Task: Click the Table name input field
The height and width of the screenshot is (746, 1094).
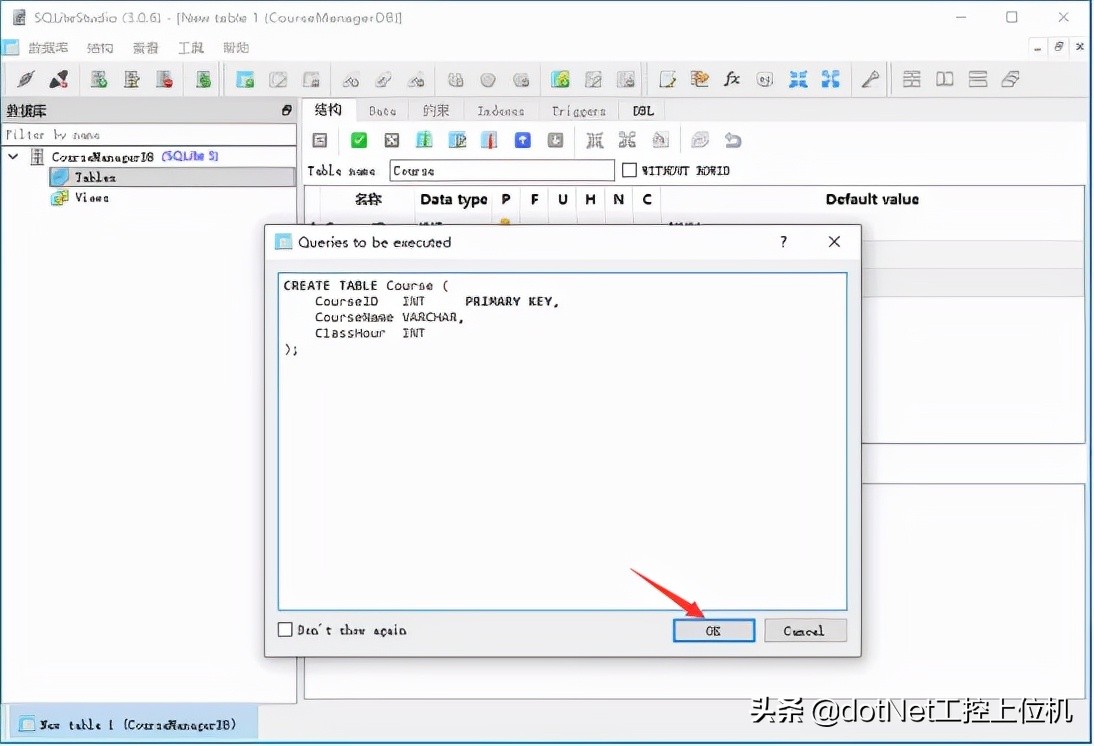Action: click(500, 170)
